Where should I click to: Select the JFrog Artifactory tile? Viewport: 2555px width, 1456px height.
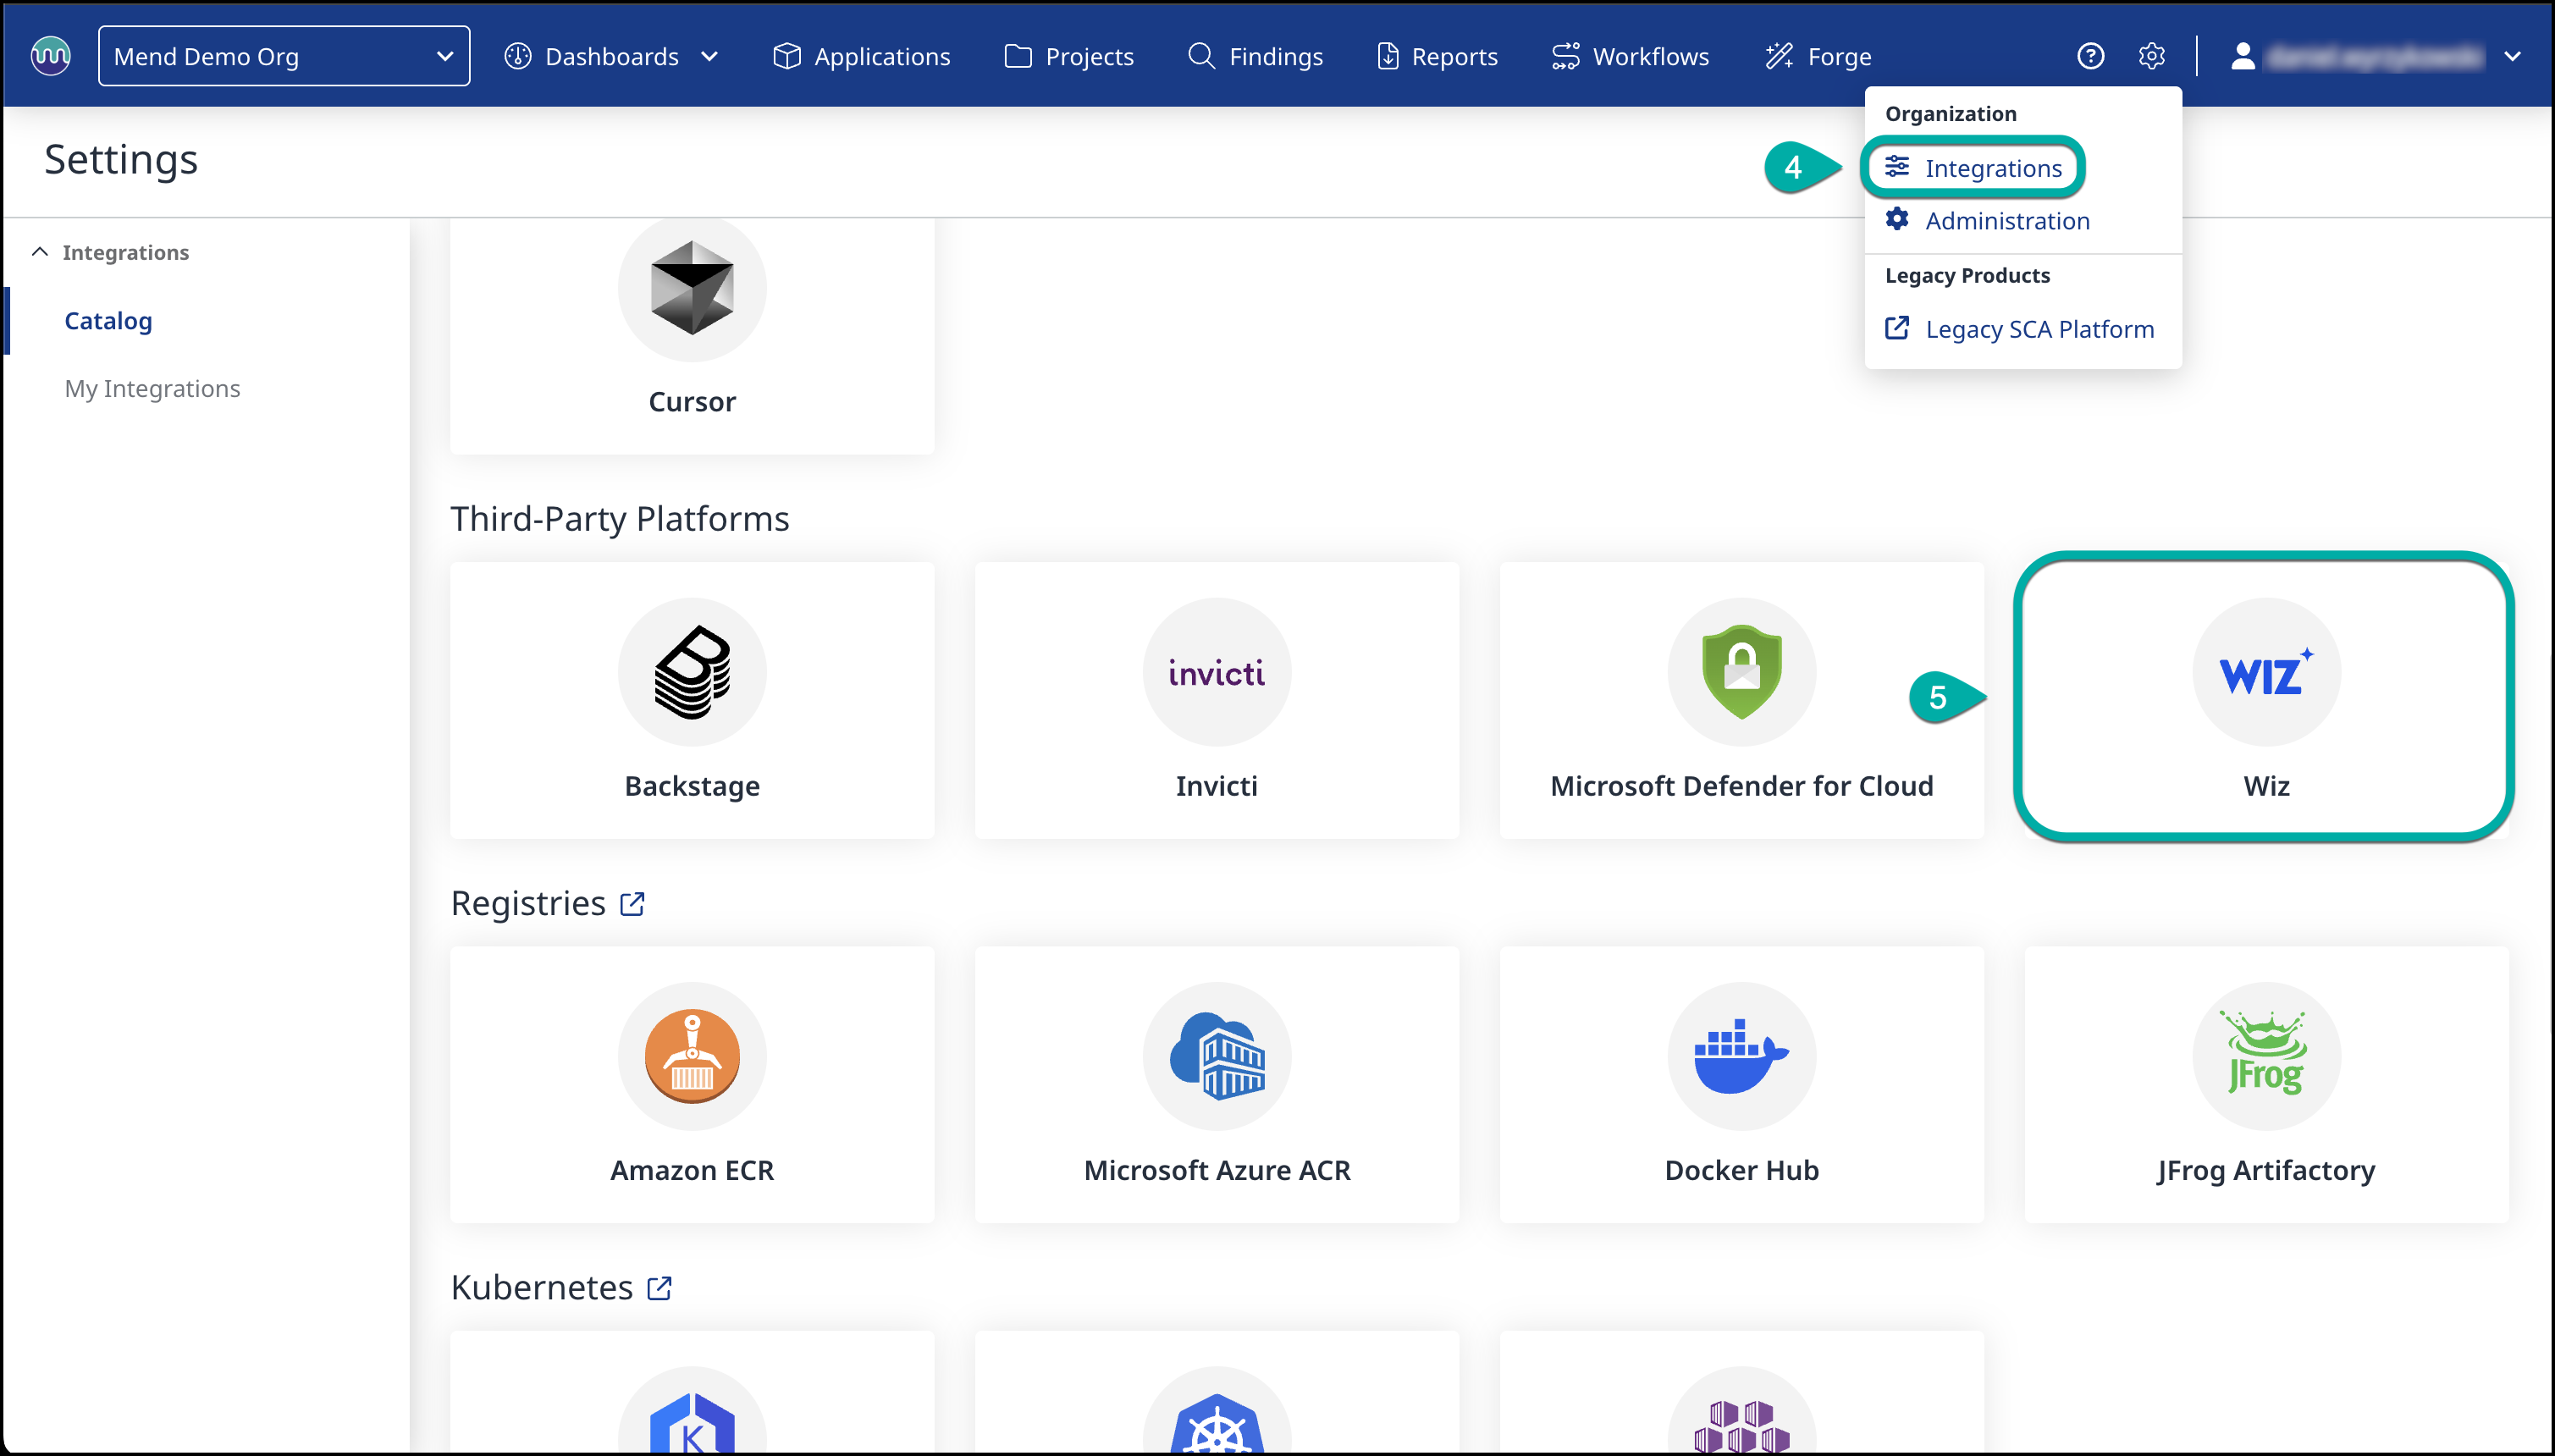(2265, 1084)
